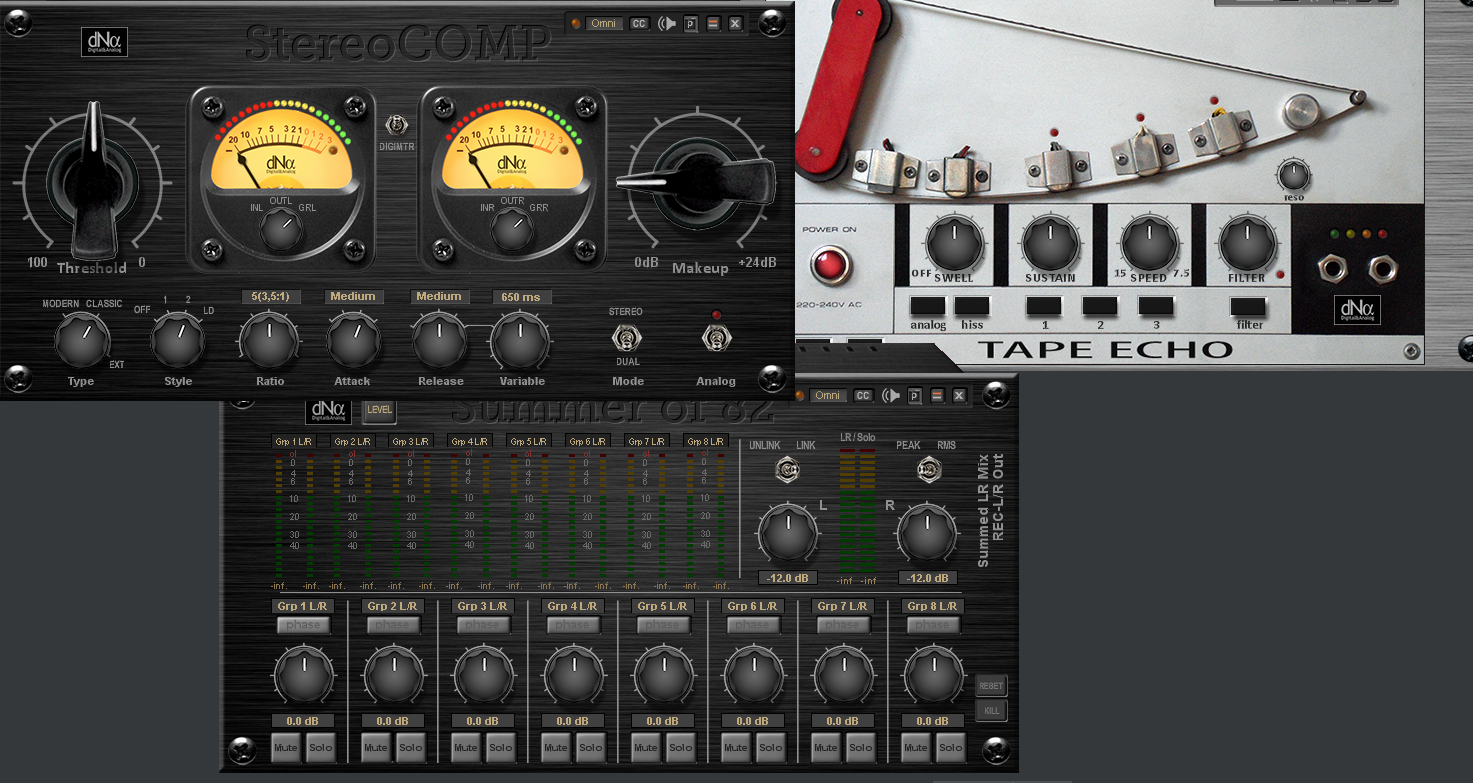Click the dNa logo on Tape Echo
The width and height of the screenshot is (1473, 783).
pyautogui.click(x=1357, y=310)
